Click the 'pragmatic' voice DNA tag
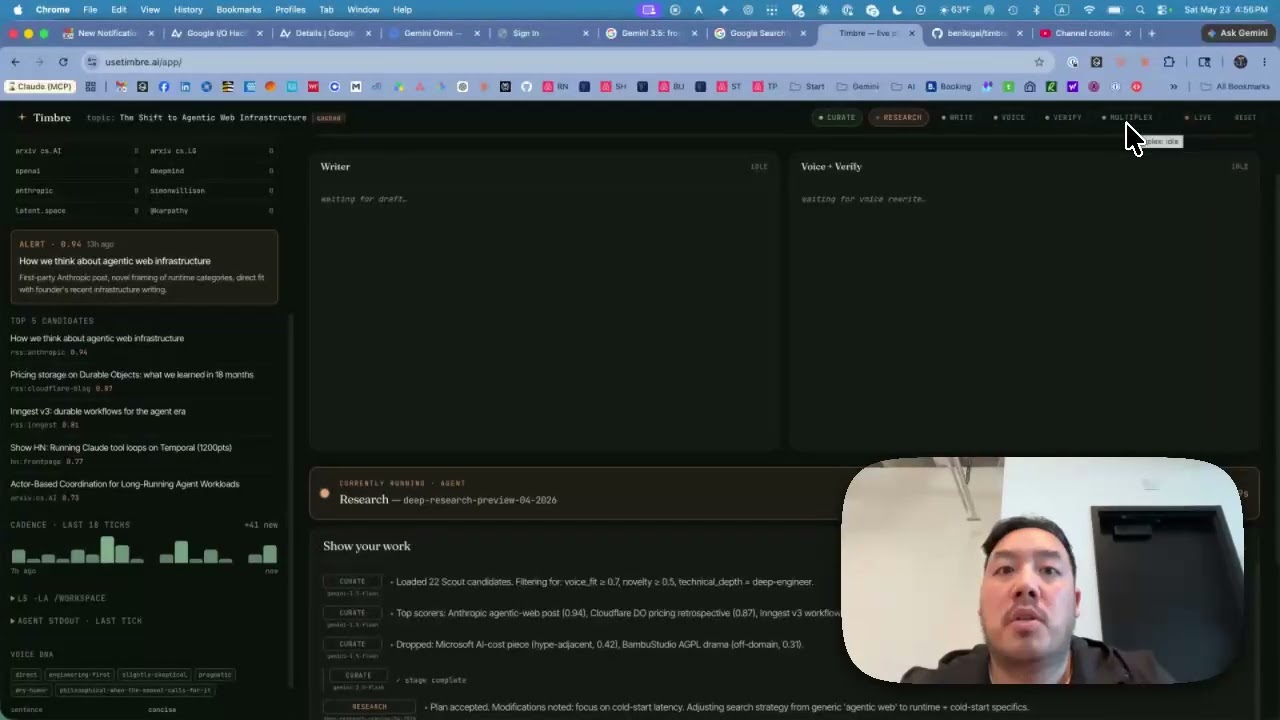 coord(215,675)
